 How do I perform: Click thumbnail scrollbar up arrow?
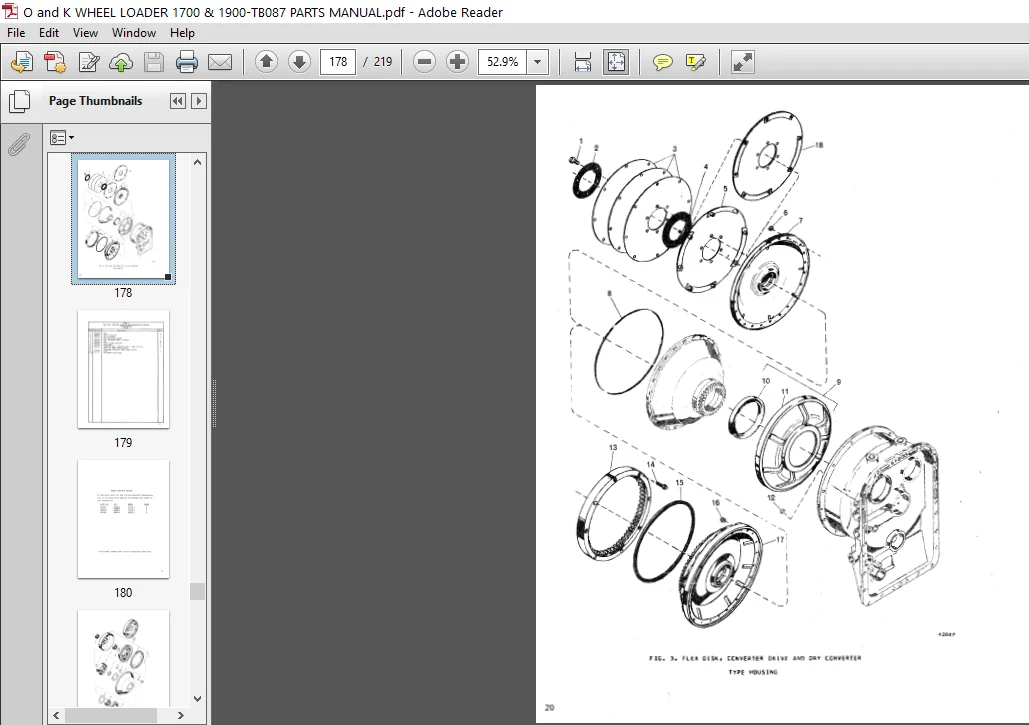[x=198, y=162]
